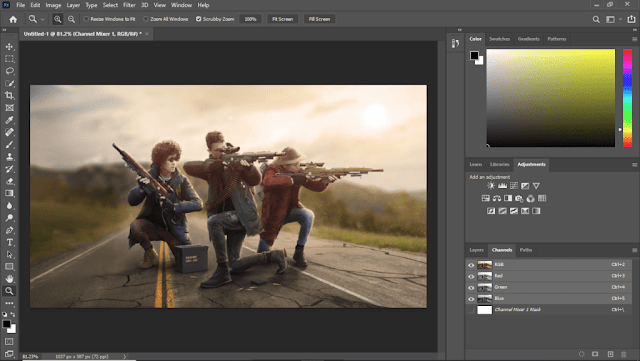Click the rainbow hue slider strip

pyautogui.click(x=627, y=98)
